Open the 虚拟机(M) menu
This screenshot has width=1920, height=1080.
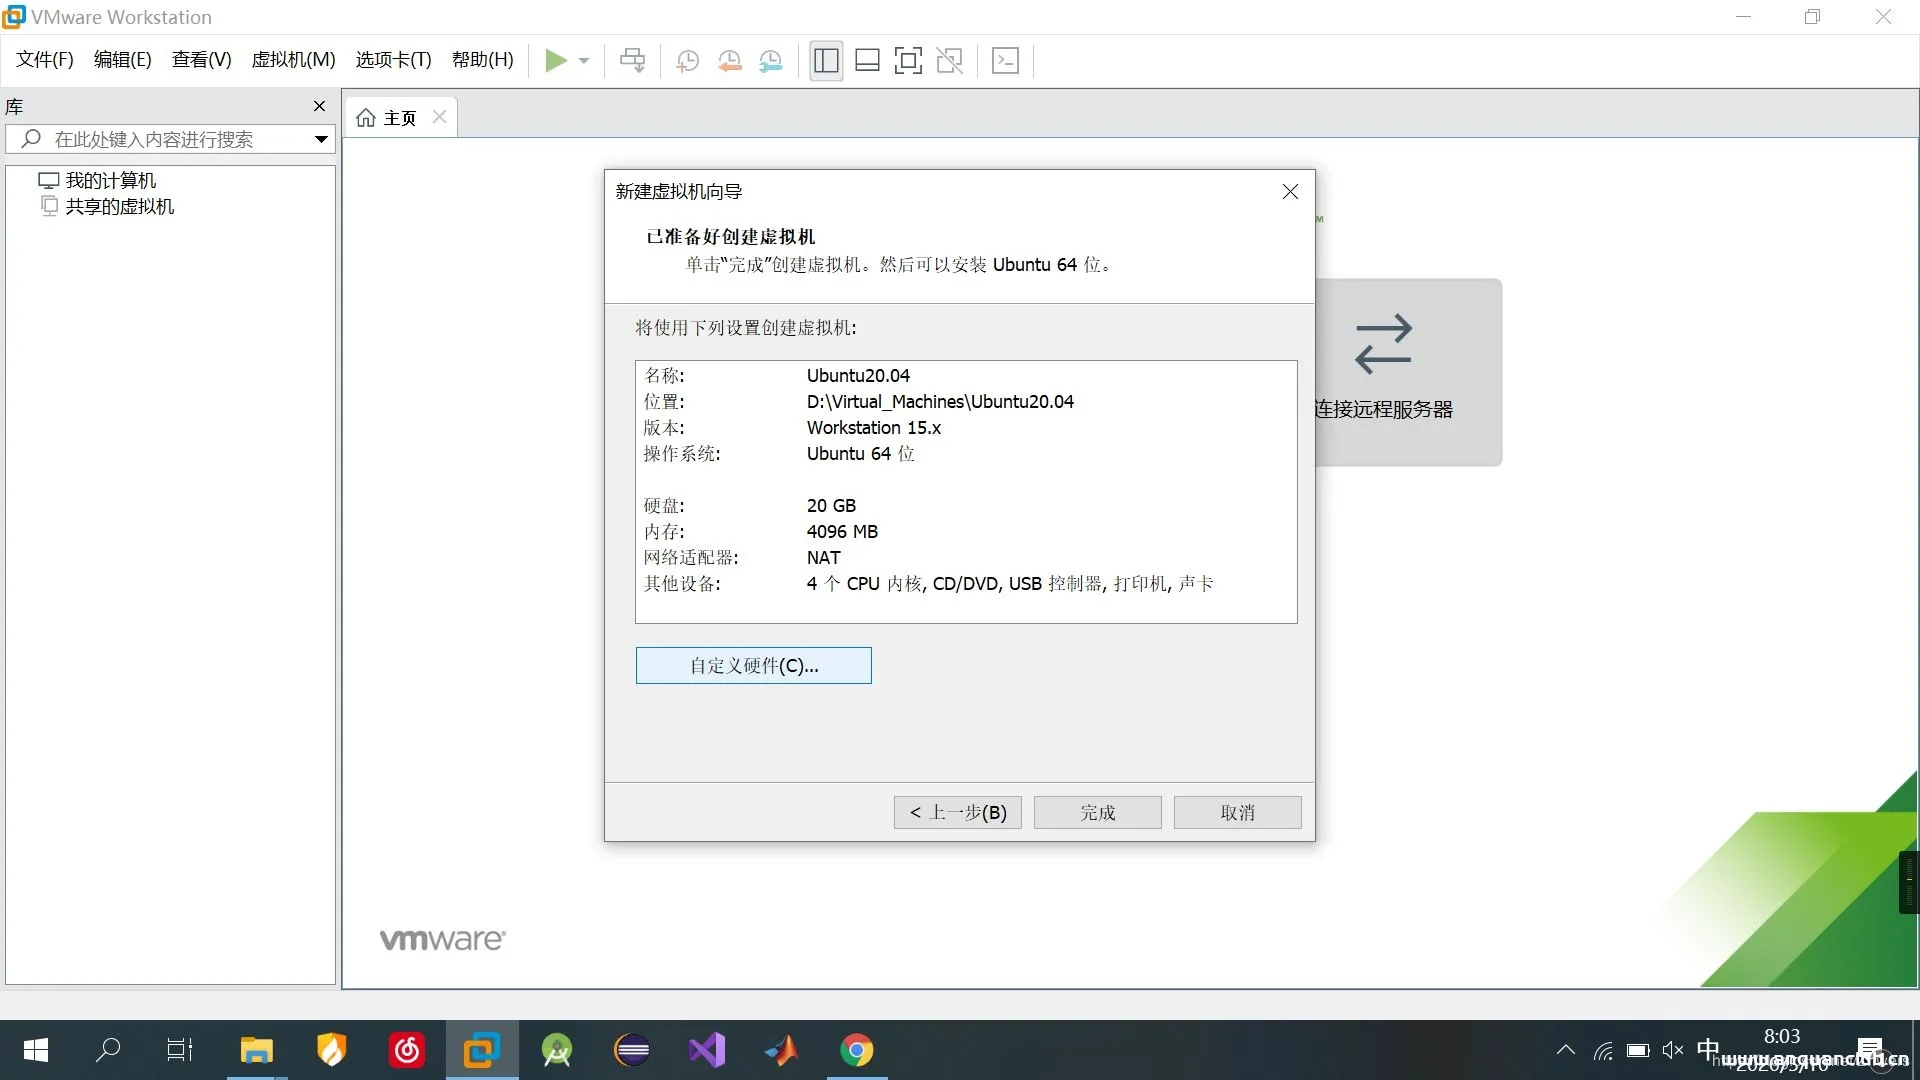[x=292, y=59]
